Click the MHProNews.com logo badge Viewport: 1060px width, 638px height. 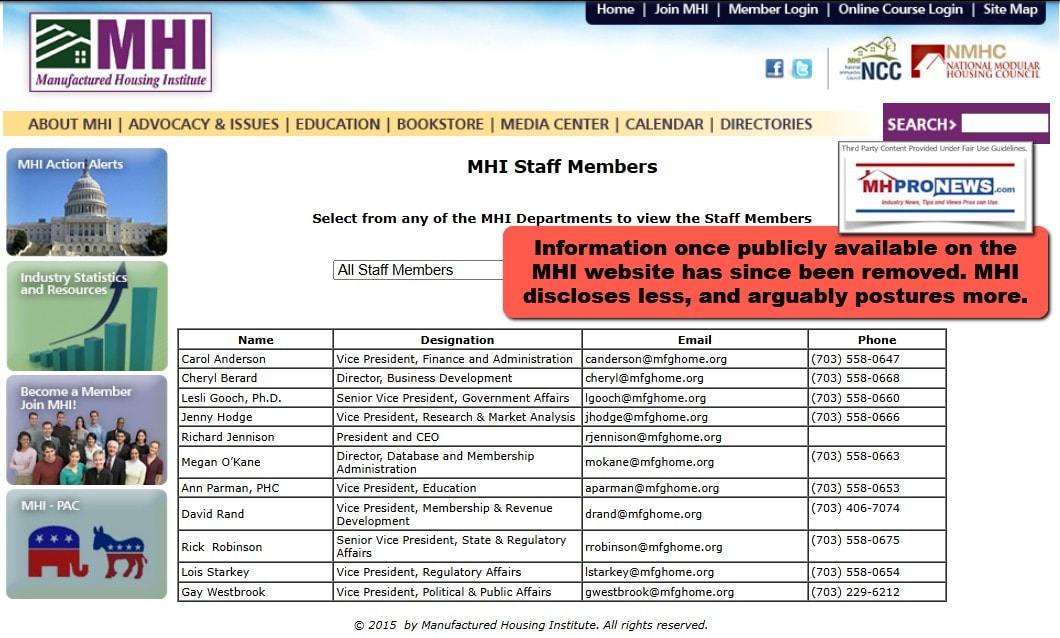pos(936,187)
